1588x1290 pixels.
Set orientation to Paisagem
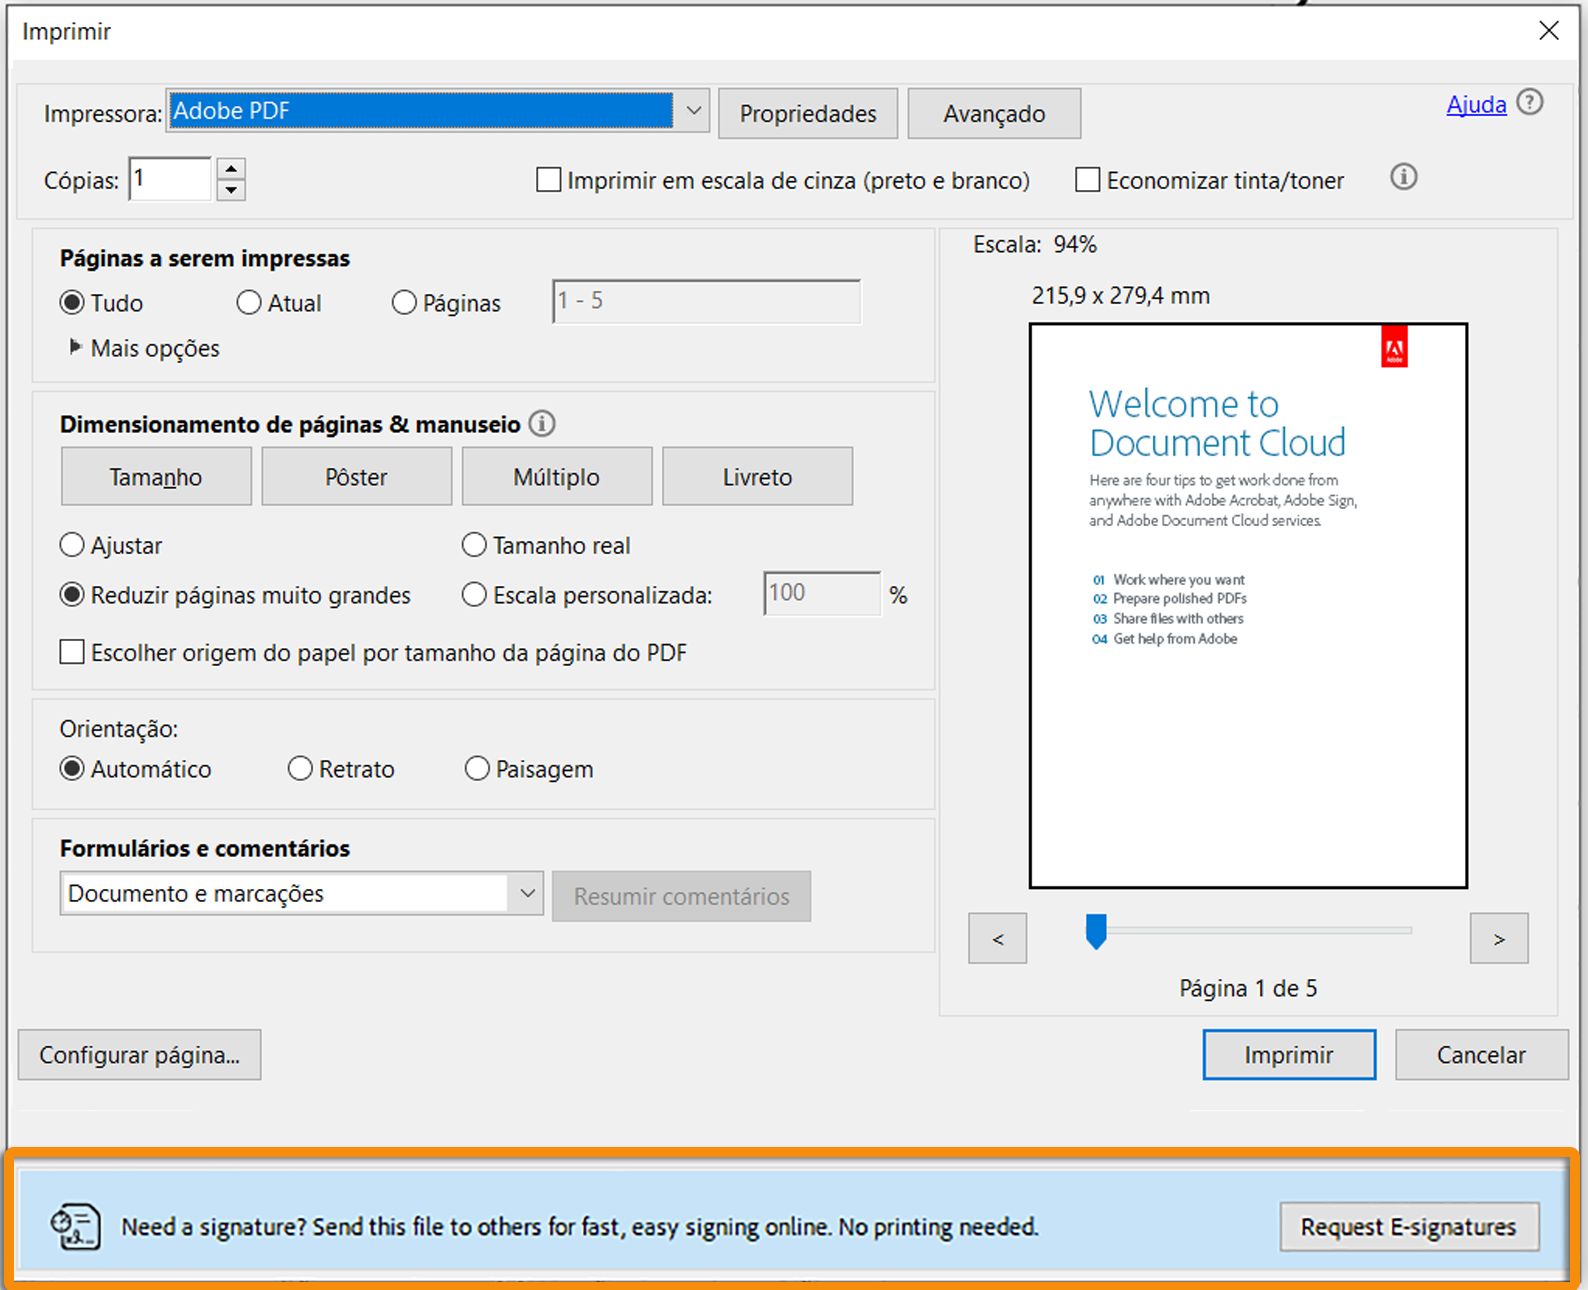pyautogui.click(x=478, y=769)
